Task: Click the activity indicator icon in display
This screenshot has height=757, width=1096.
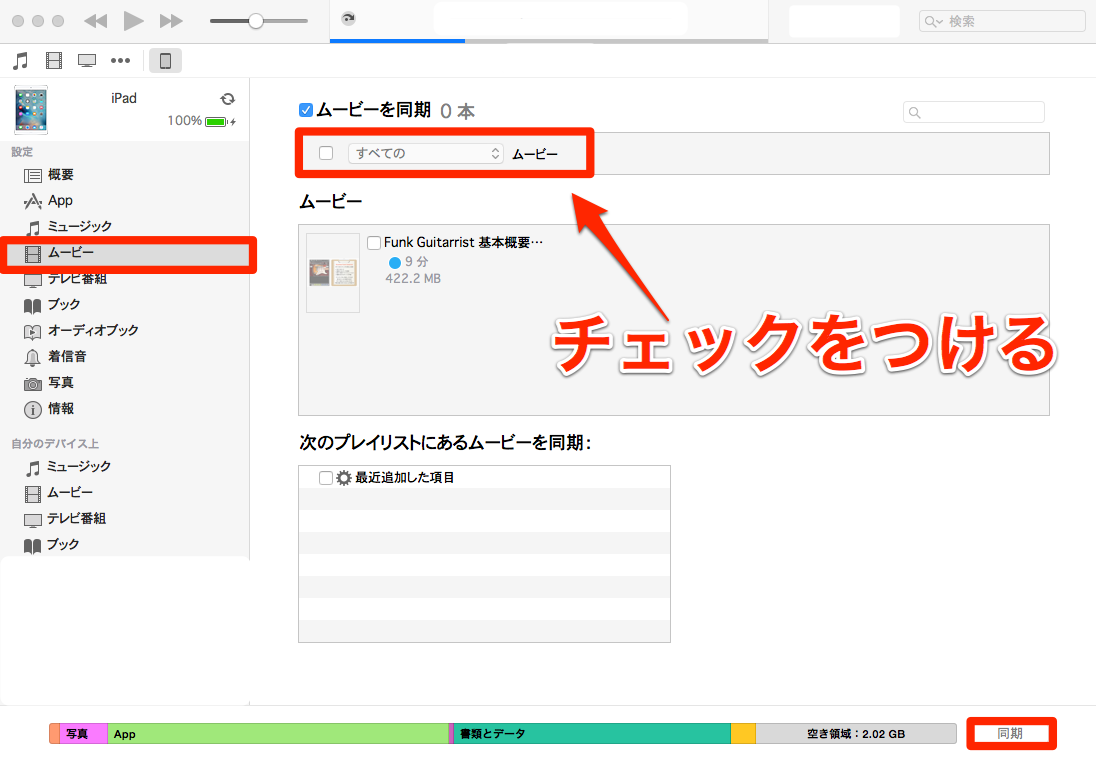Action: tap(348, 19)
